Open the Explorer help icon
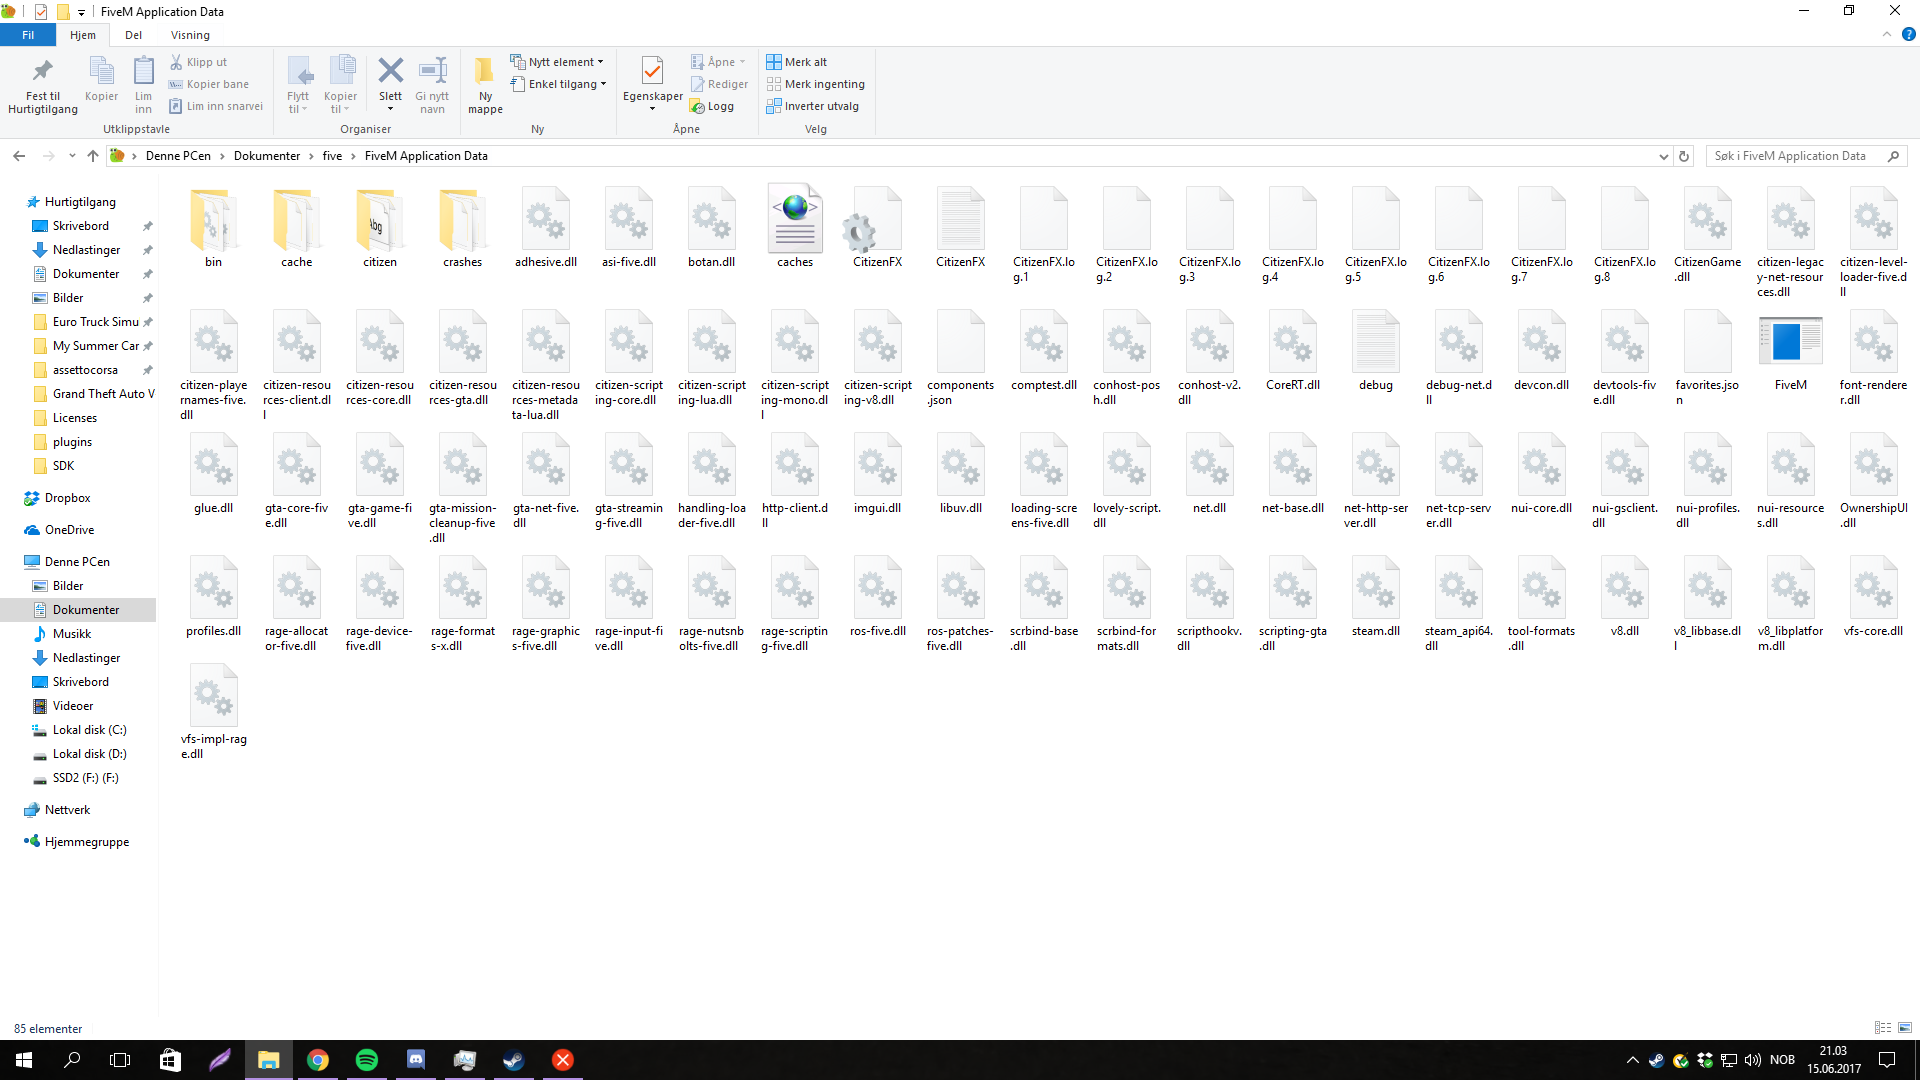 click(x=1908, y=35)
